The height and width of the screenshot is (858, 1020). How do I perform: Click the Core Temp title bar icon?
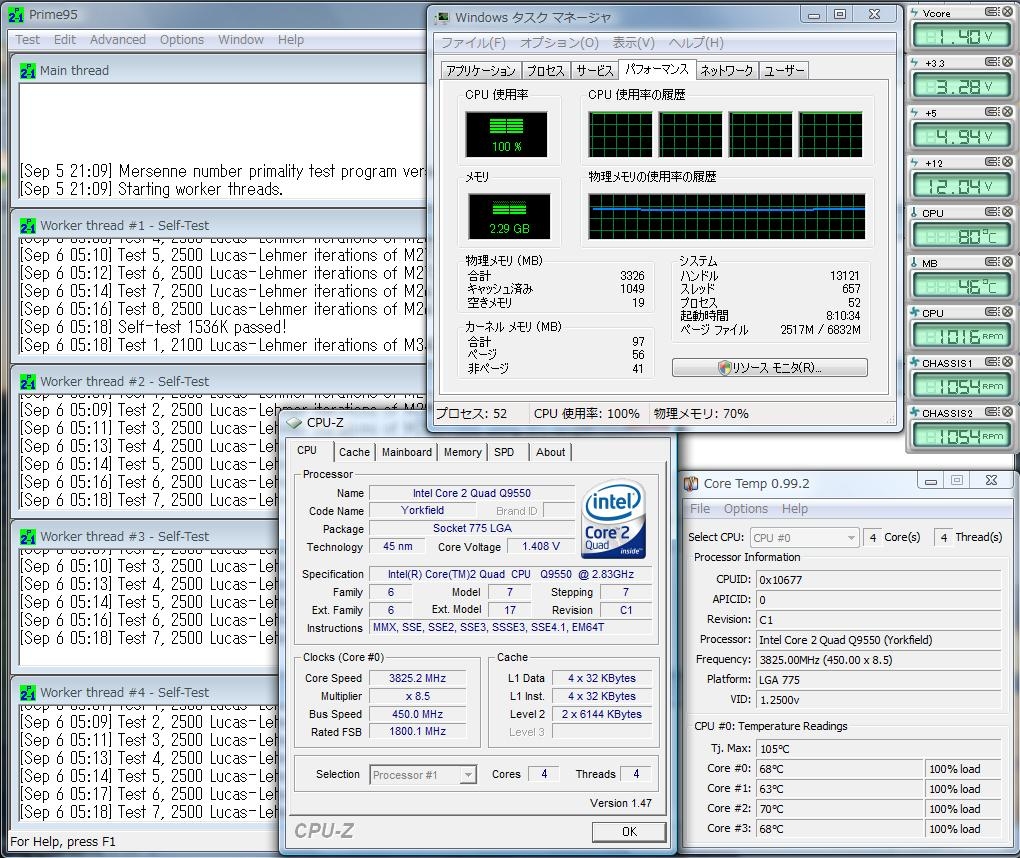[691, 483]
